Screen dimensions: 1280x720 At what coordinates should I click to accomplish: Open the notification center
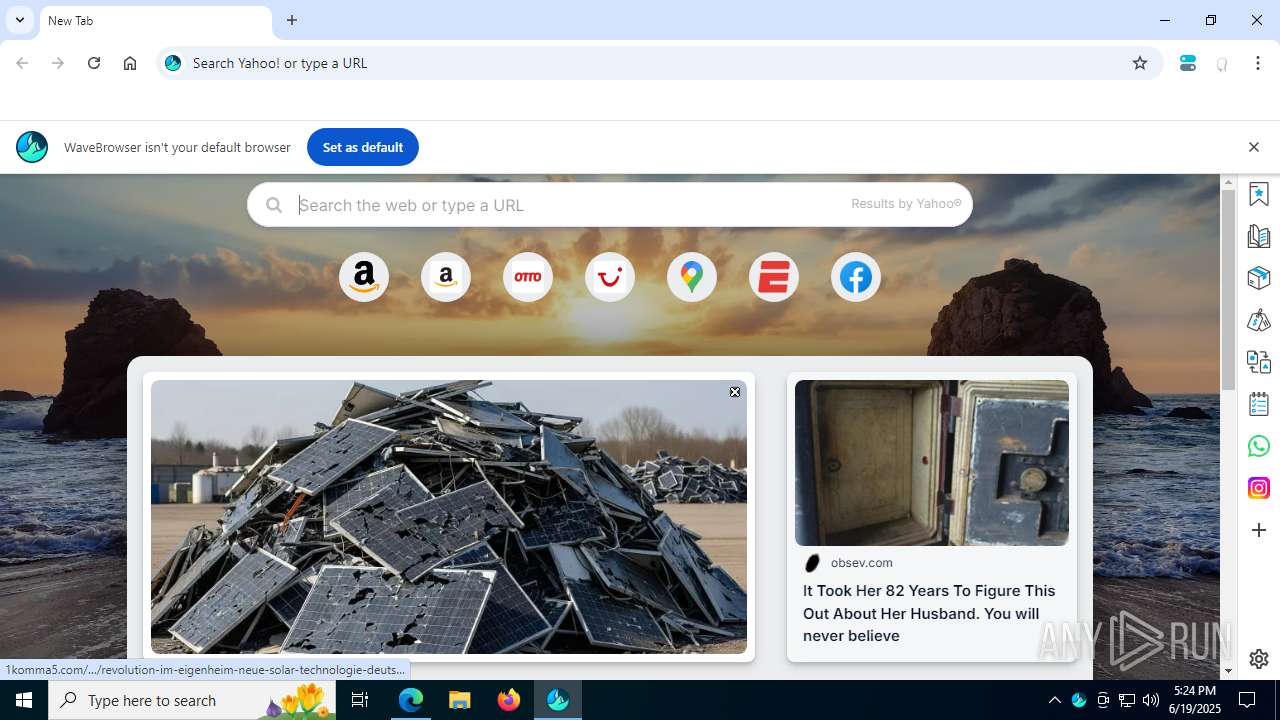point(1247,700)
